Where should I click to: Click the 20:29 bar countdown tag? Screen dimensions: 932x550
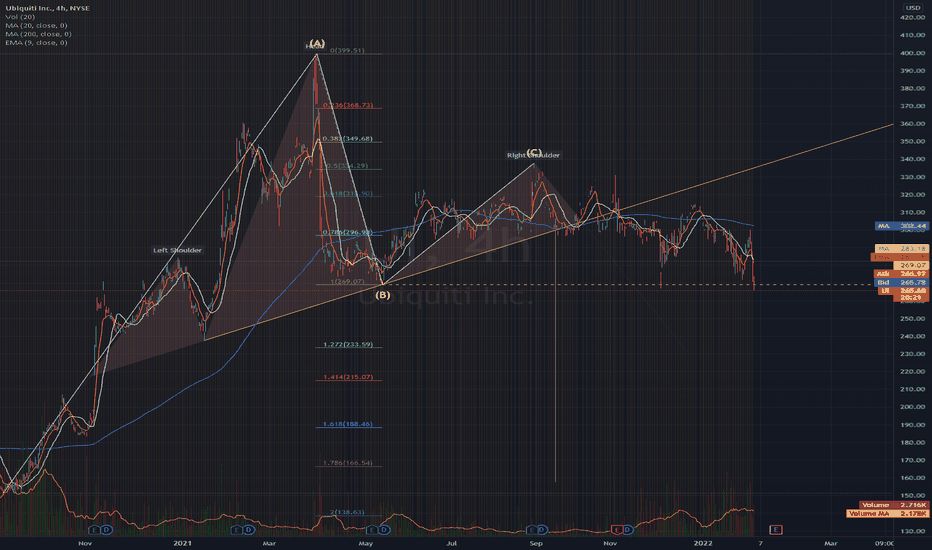point(911,297)
